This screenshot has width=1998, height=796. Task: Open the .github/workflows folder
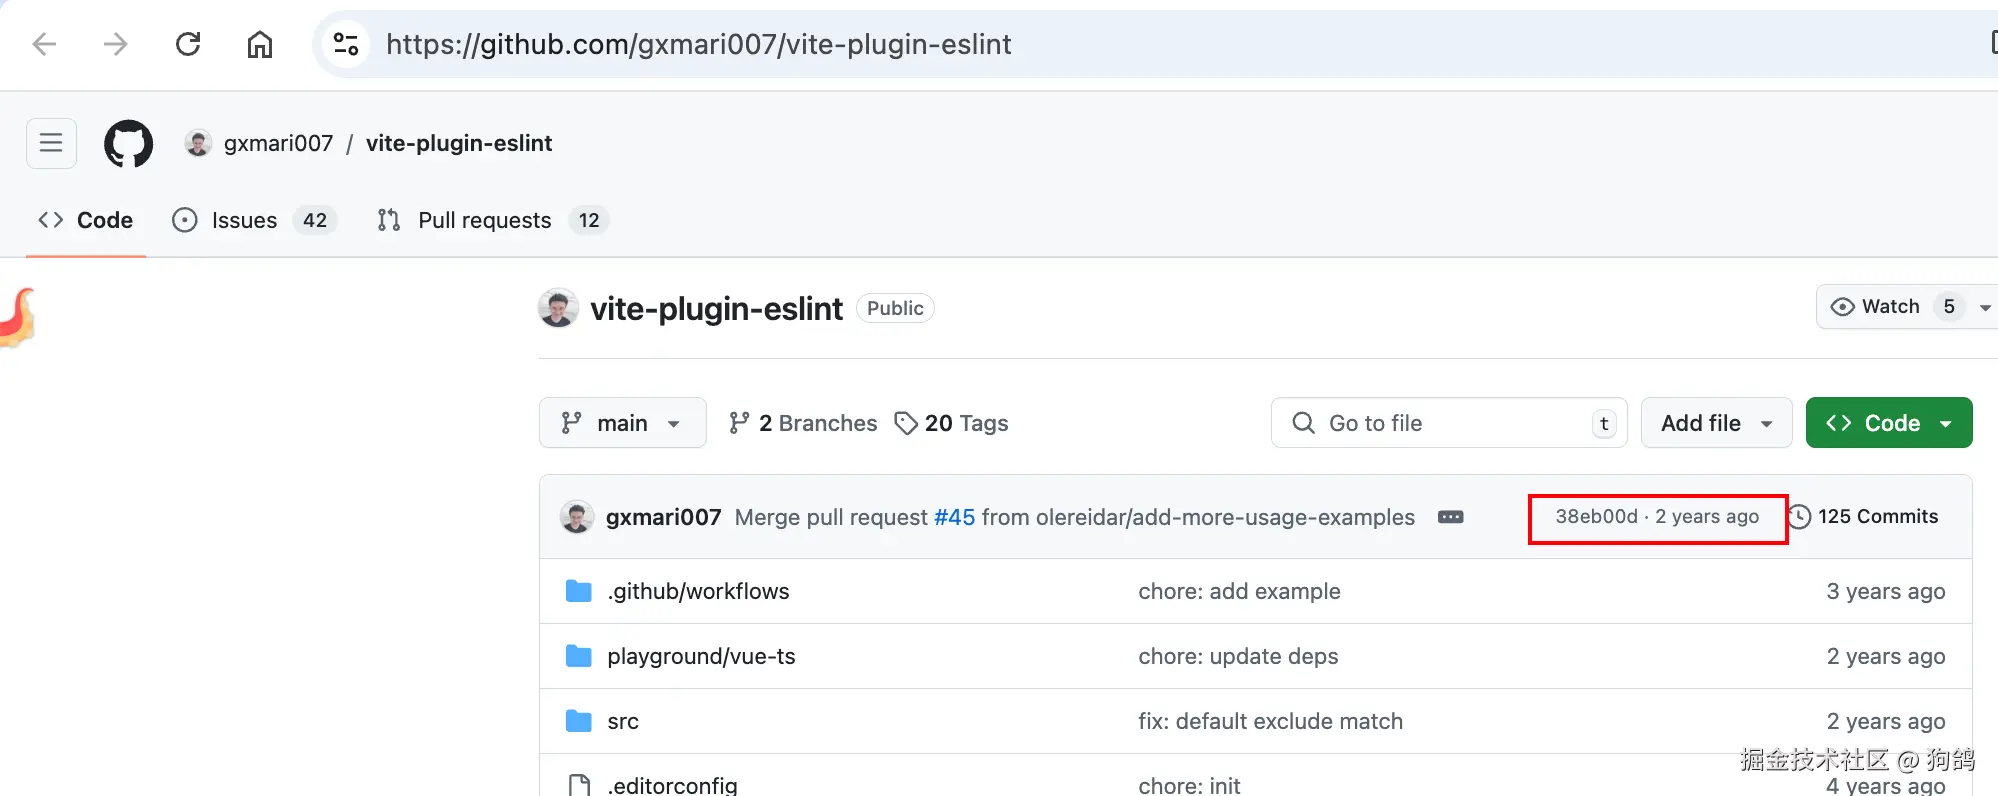pos(698,591)
